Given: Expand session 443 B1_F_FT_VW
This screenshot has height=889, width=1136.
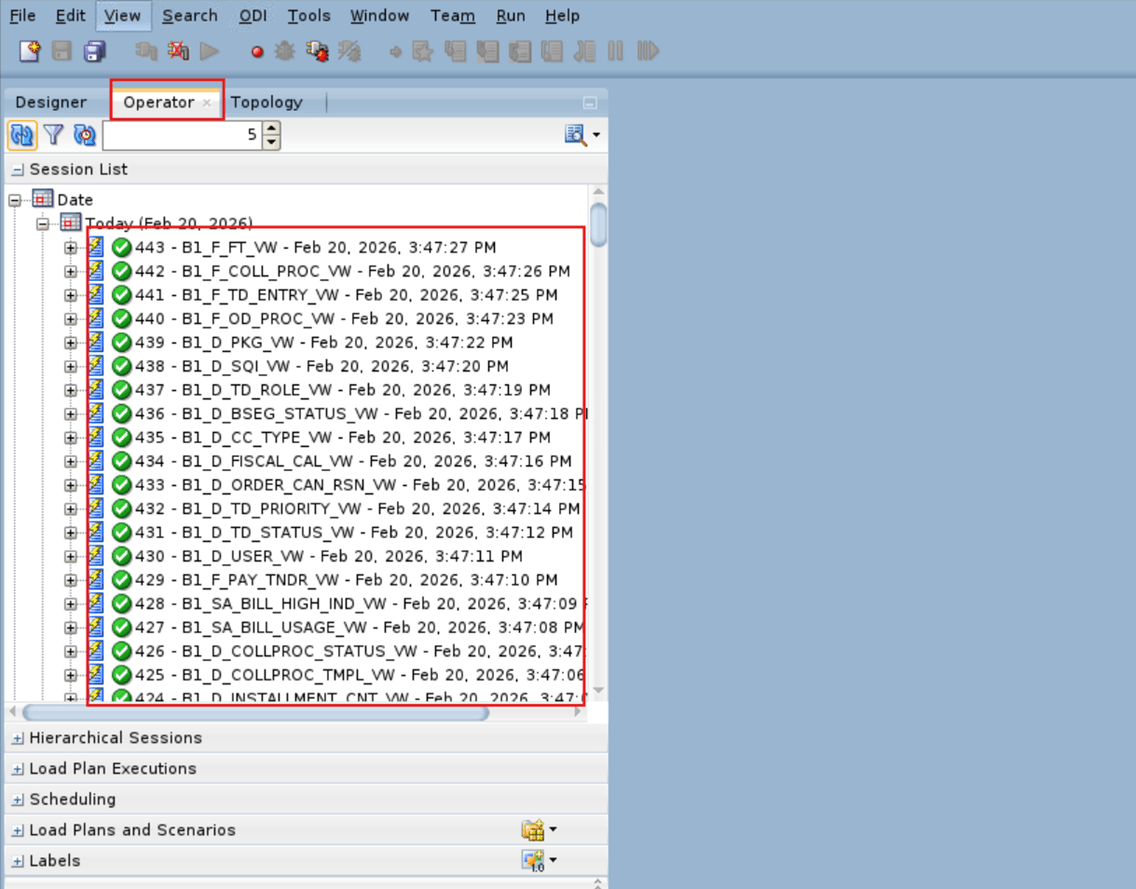Looking at the screenshot, I should click(x=70, y=248).
